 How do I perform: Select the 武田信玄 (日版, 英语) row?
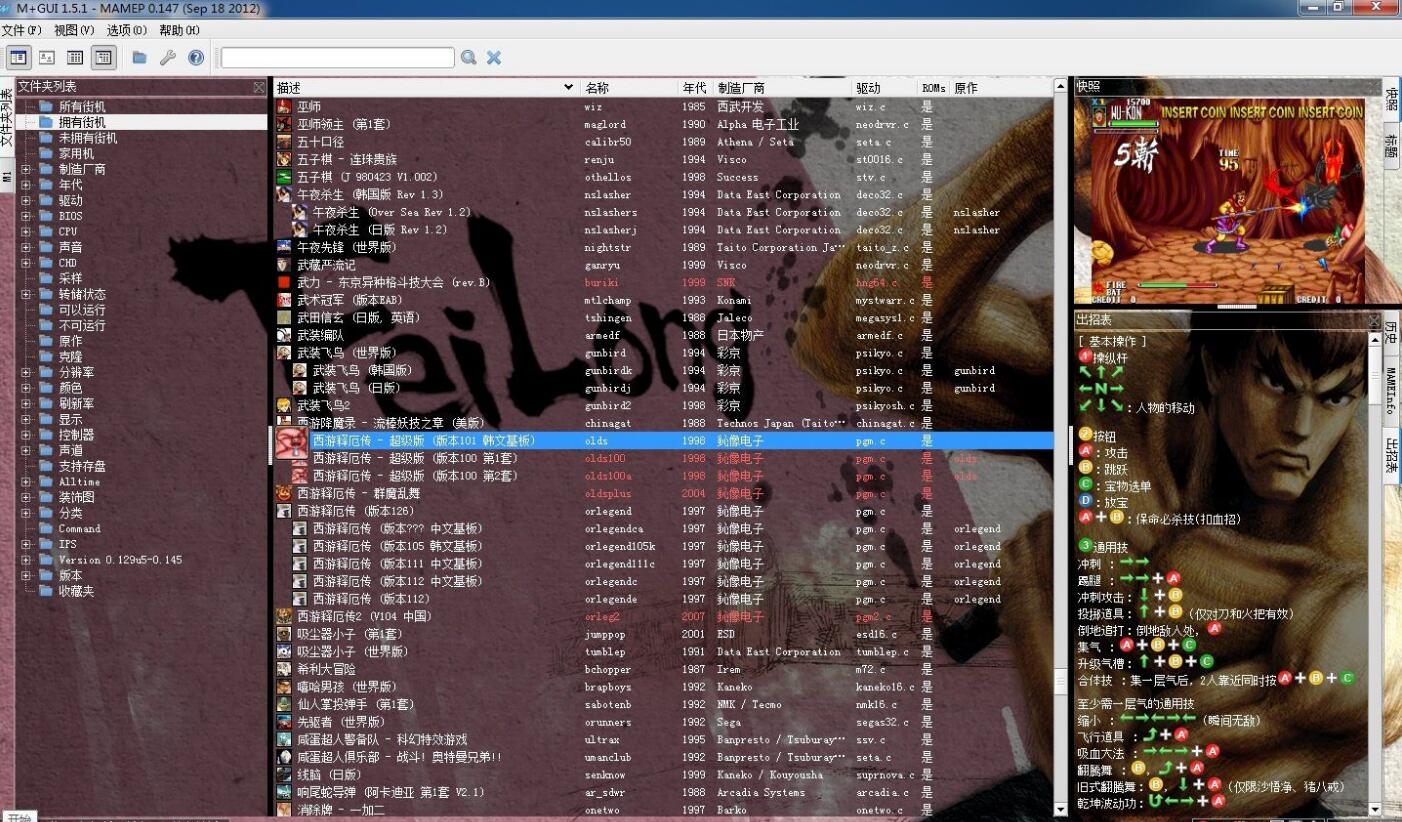[x=663, y=318]
